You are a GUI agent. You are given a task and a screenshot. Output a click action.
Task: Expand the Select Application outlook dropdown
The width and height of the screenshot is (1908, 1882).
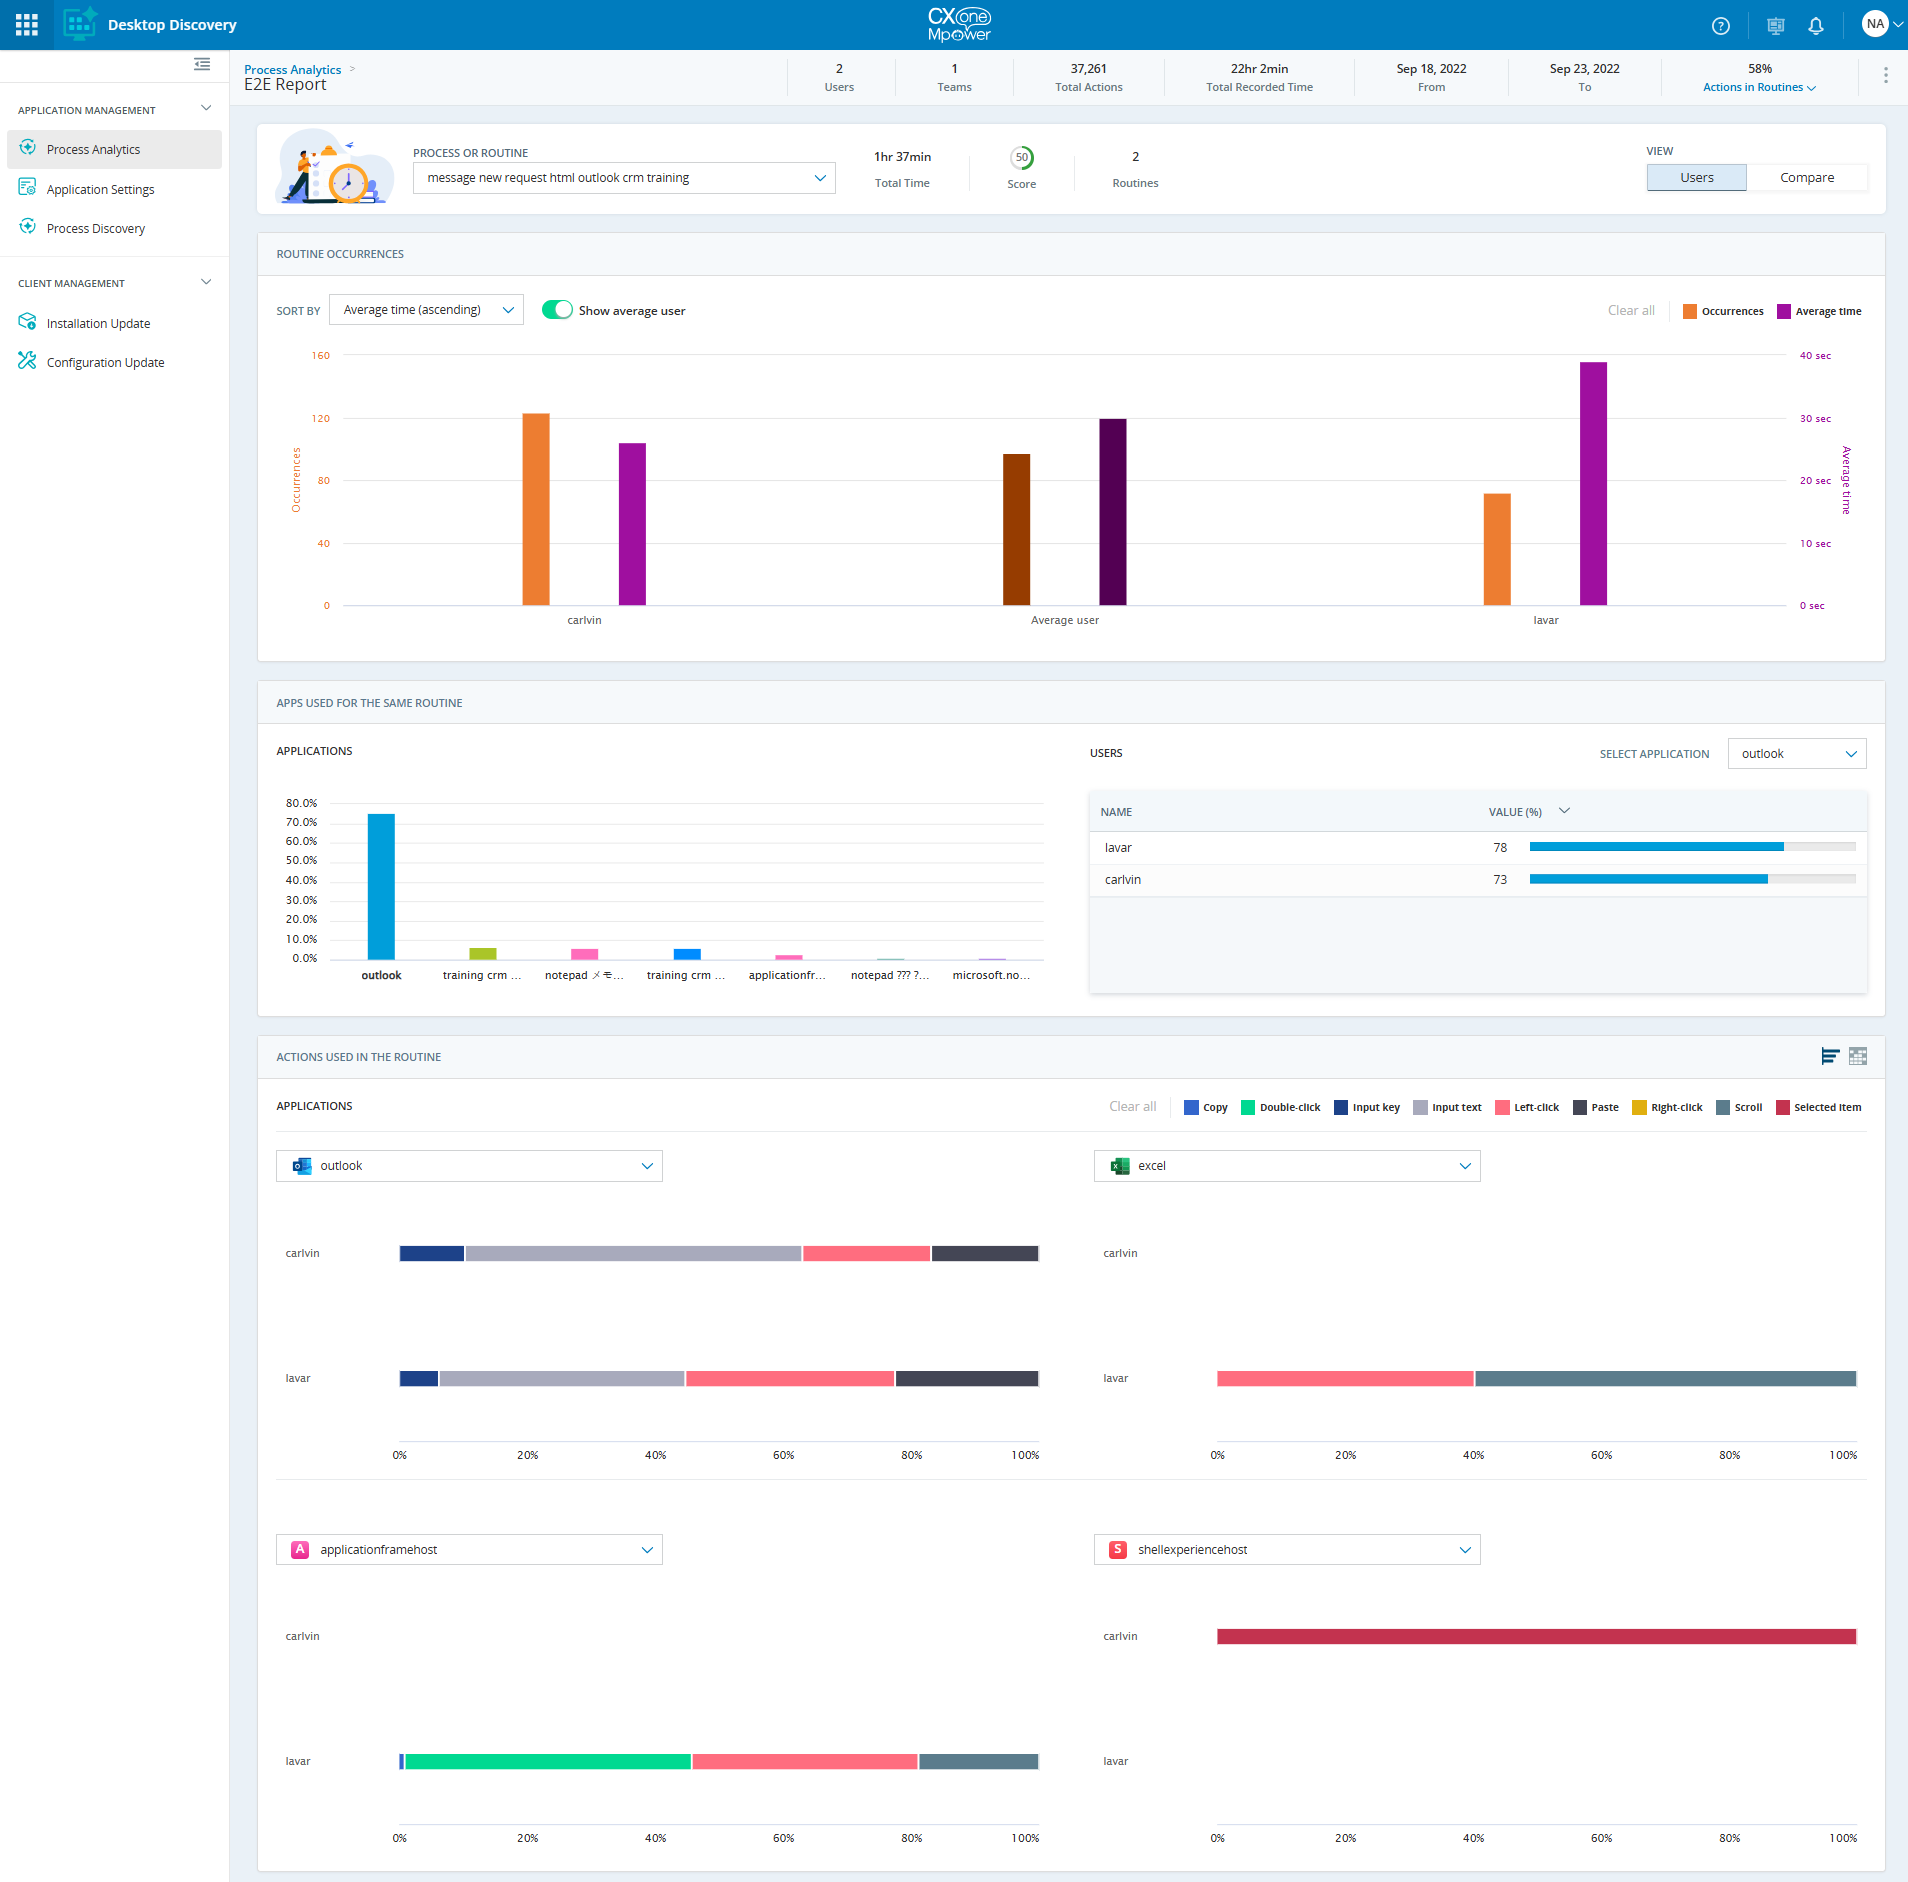[1796, 754]
